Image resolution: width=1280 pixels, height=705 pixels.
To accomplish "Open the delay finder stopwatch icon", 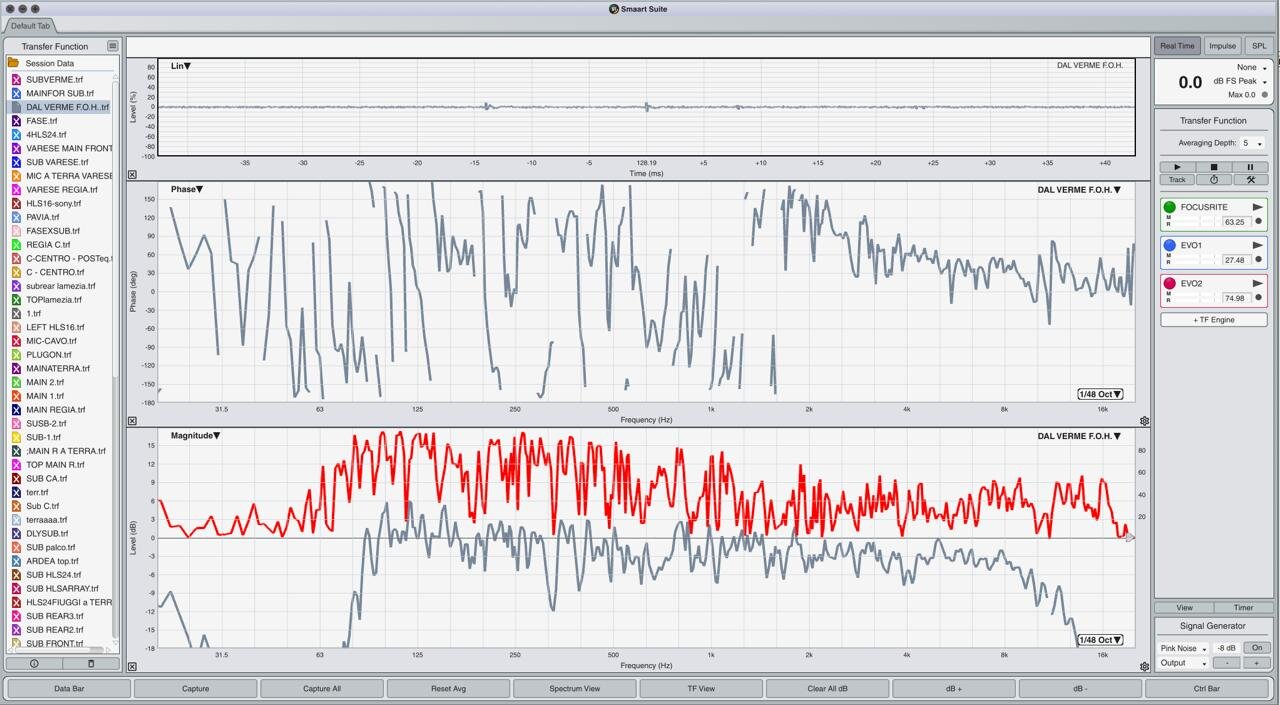I will tap(1214, 180).
